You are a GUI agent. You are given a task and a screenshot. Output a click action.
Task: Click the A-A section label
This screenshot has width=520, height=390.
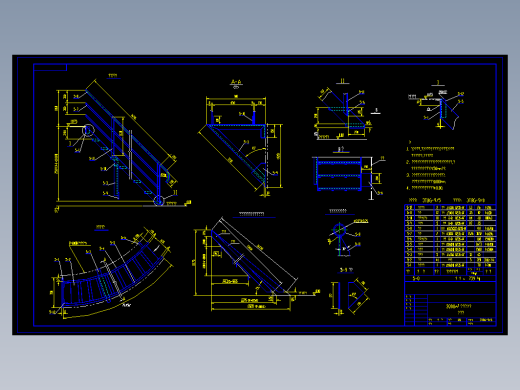click(236, 82)
